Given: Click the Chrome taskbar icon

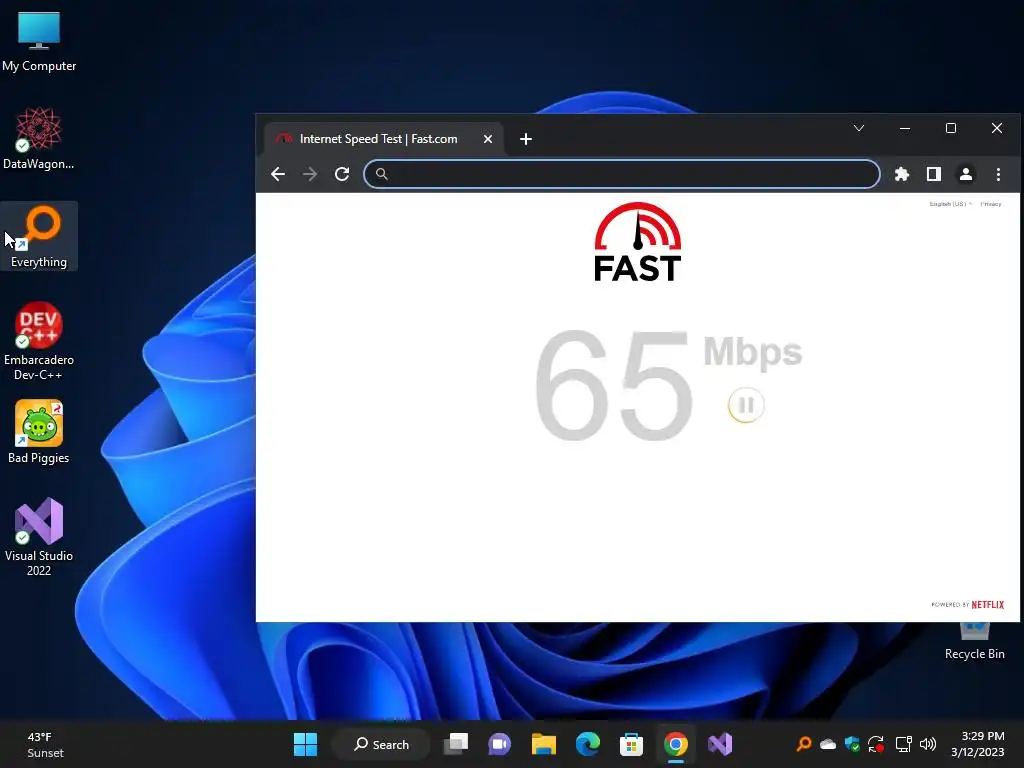Looking at the screenshot, I should tap(676, 744).
